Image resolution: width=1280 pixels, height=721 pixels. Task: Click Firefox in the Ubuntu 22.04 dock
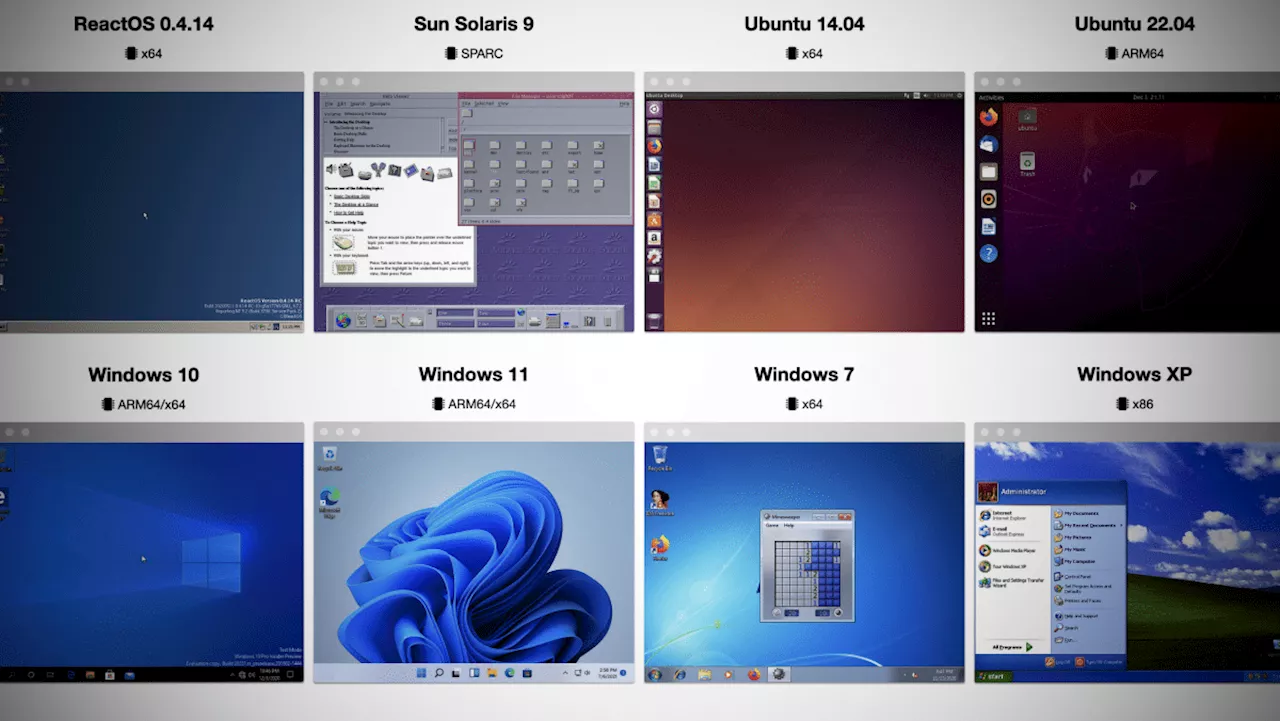(989, 117)
